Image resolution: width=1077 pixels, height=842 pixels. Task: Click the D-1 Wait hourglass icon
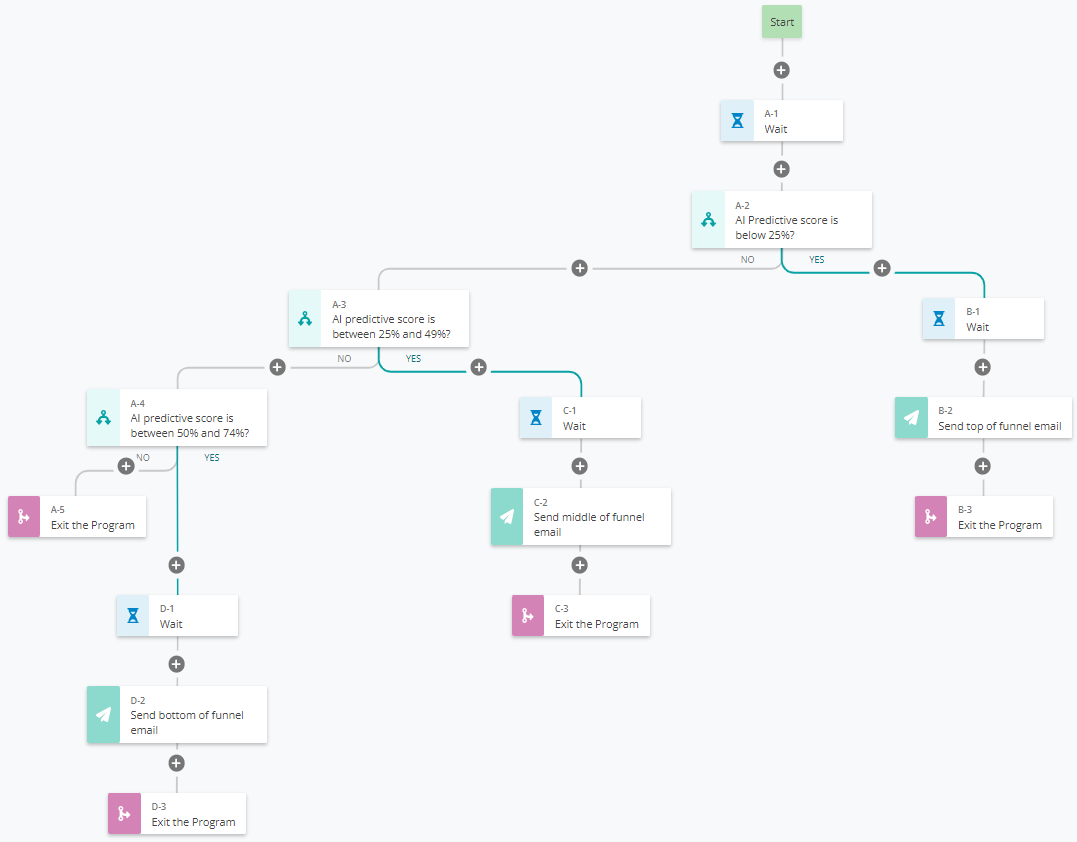pyautogui.click(x=133, y=615)
